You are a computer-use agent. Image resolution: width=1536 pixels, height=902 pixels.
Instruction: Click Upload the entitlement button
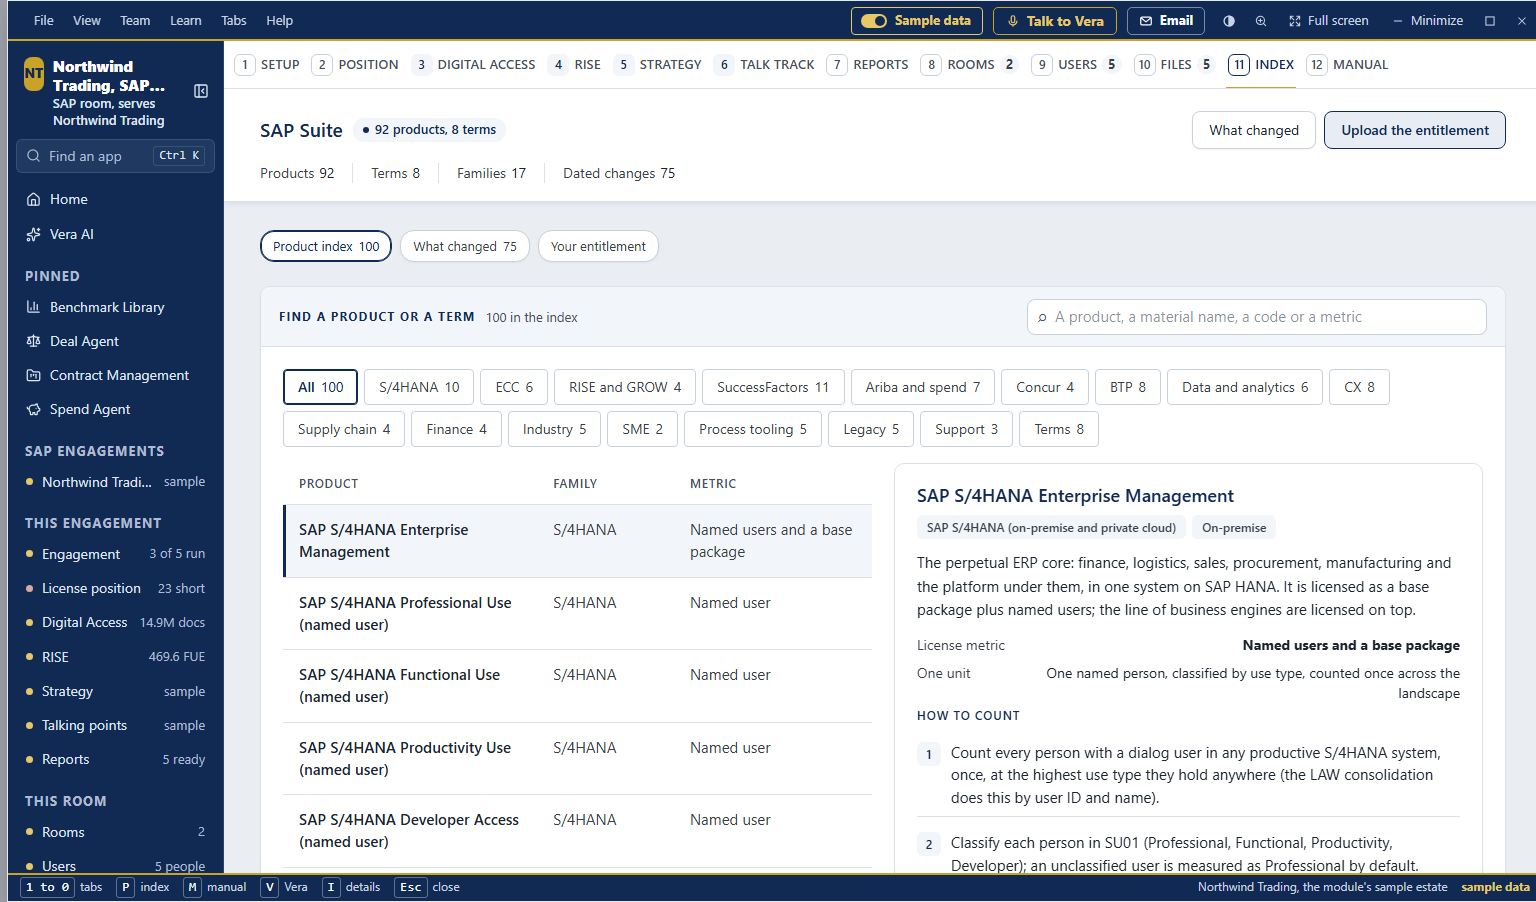point(1414,130)
